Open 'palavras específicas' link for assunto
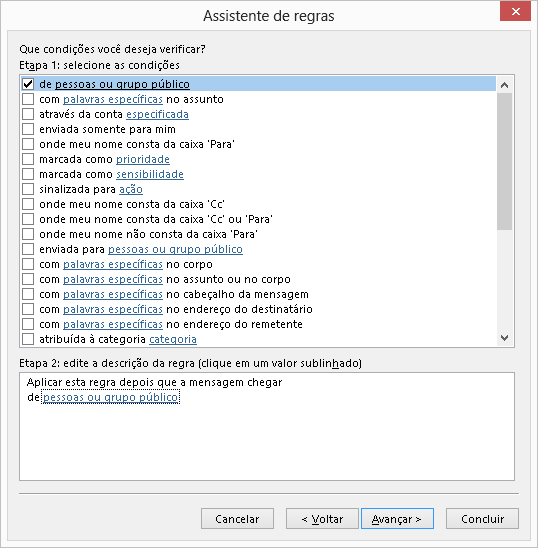The image size is (538, 548). 113,99
